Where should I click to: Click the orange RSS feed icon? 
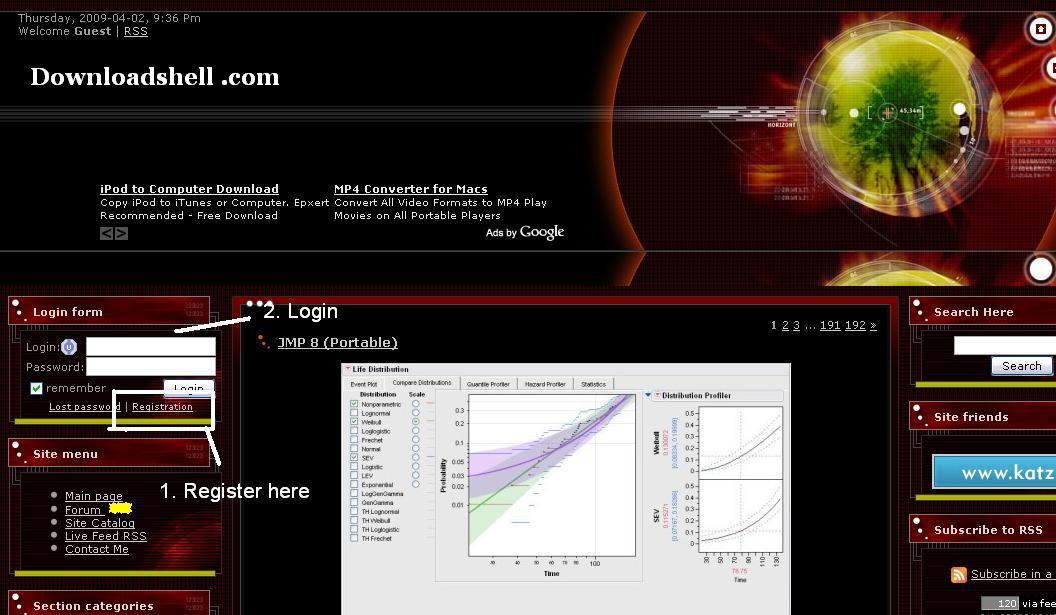[x=959, y=575]
